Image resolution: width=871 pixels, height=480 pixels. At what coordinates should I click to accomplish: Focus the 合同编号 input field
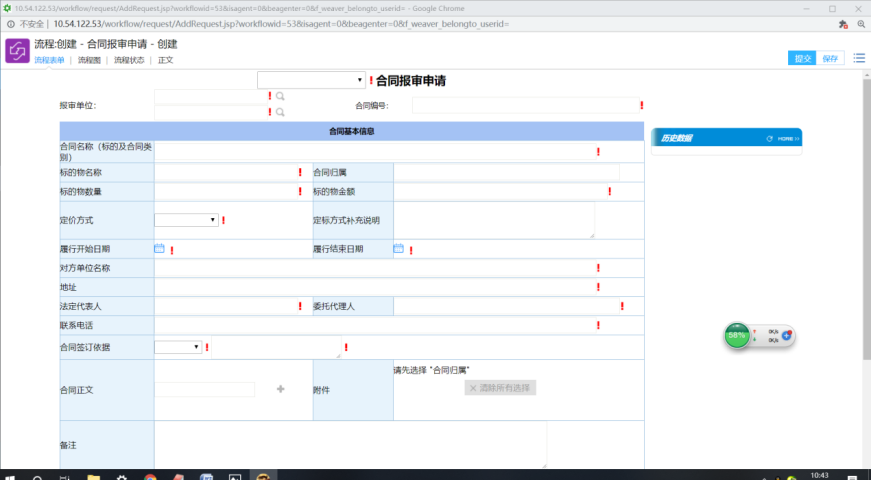click(525, 105)
